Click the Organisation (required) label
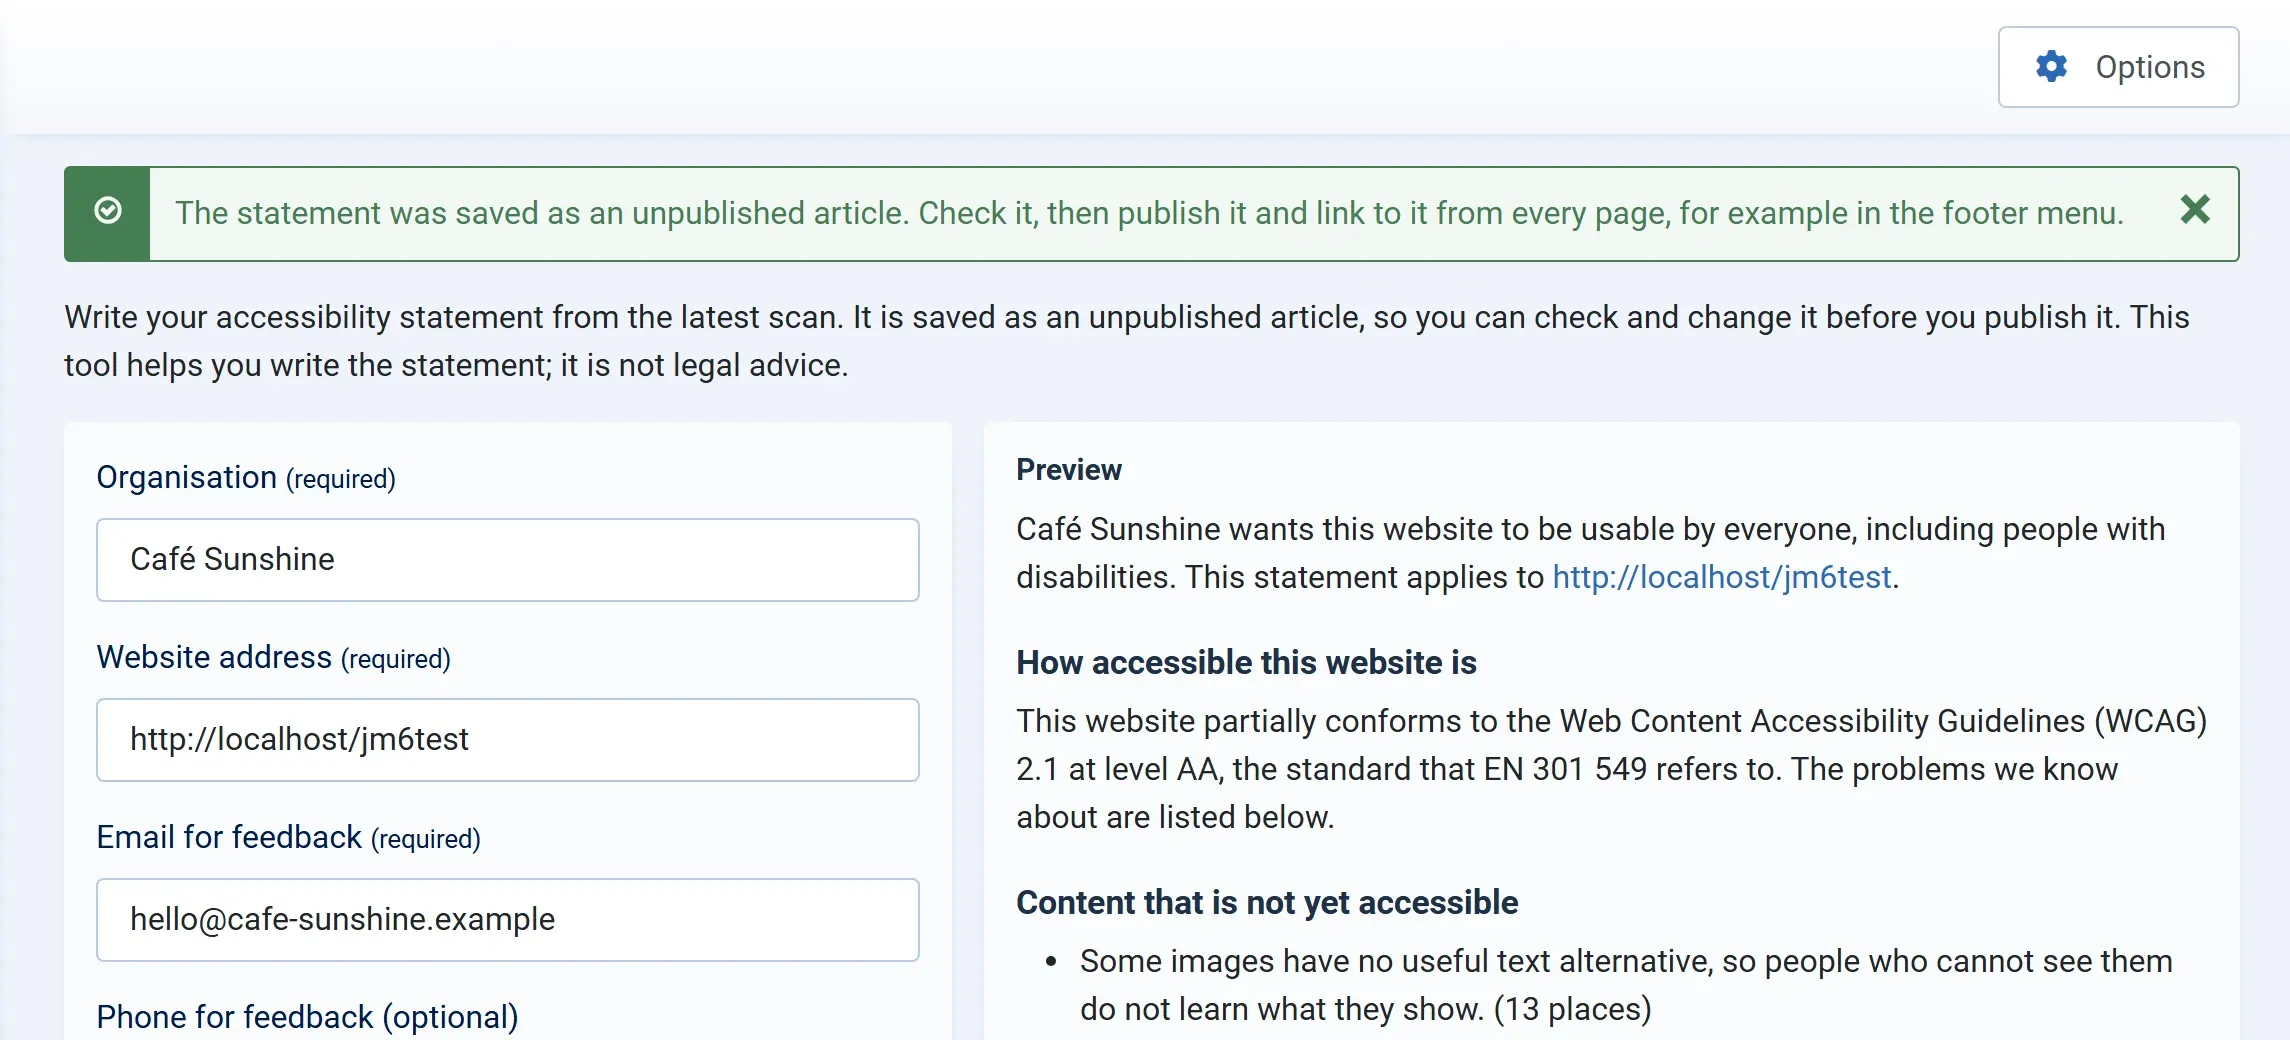This screenshot has width=2290, height=1040. coord(246,478)
